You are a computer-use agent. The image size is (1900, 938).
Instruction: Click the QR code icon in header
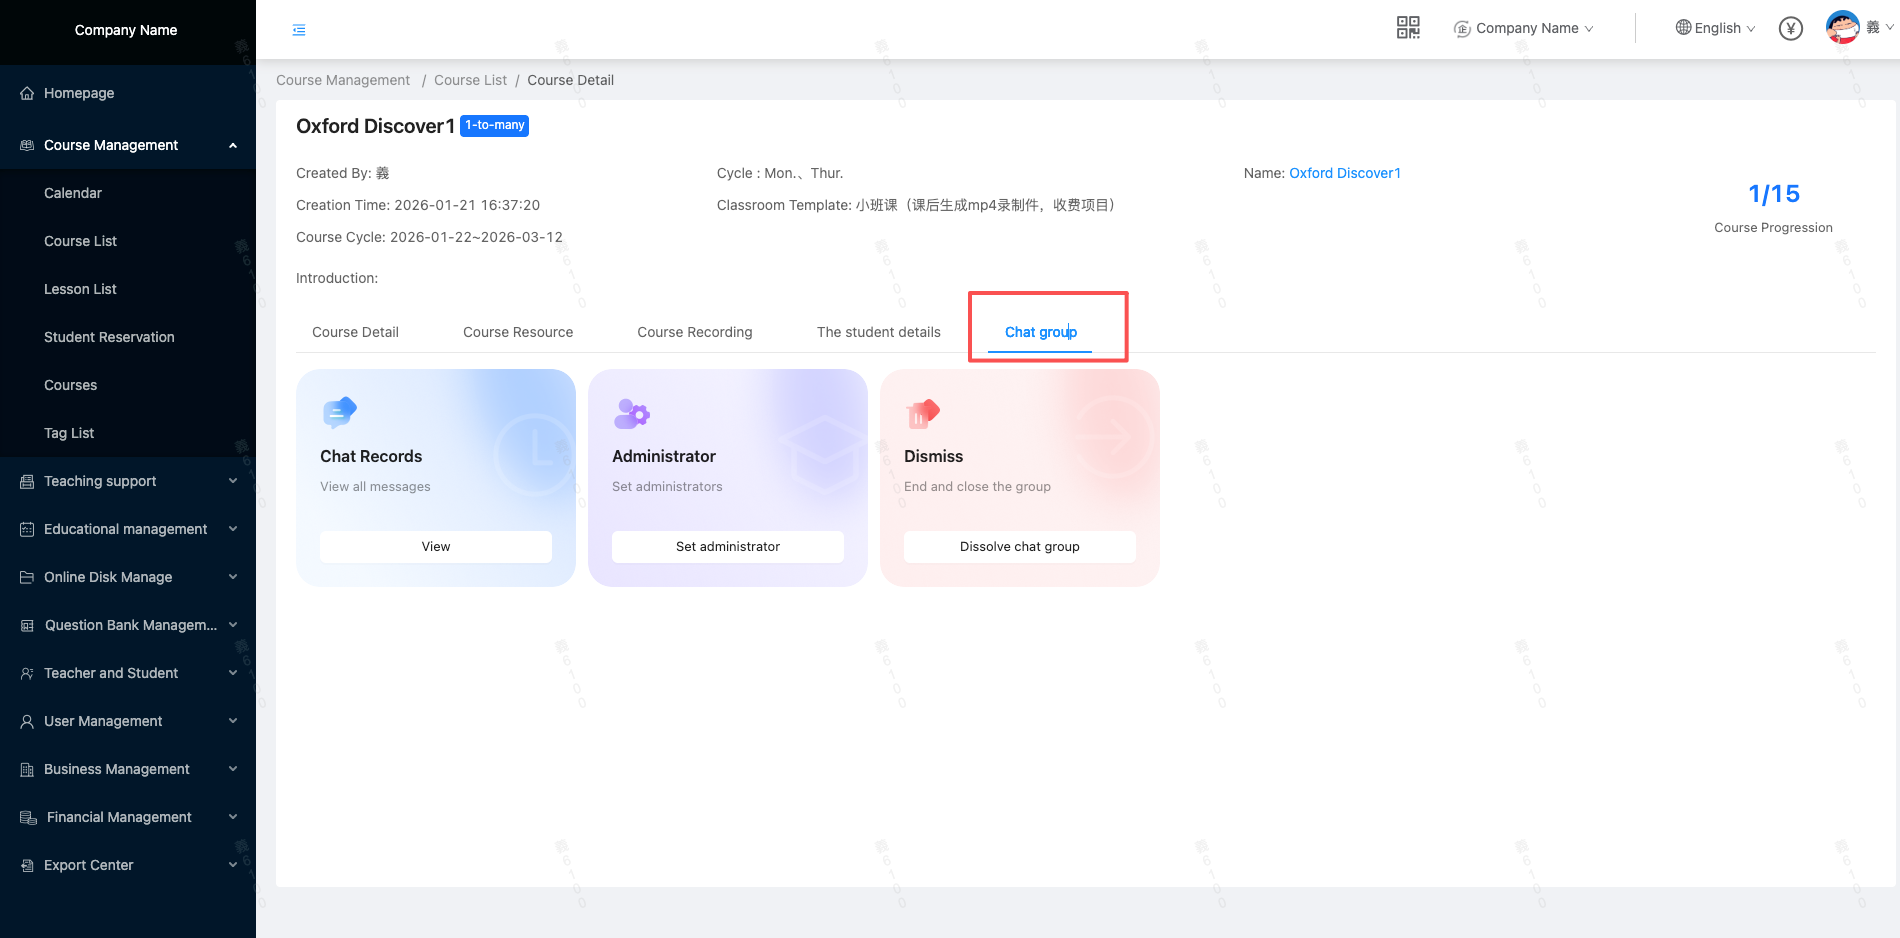1408,28
